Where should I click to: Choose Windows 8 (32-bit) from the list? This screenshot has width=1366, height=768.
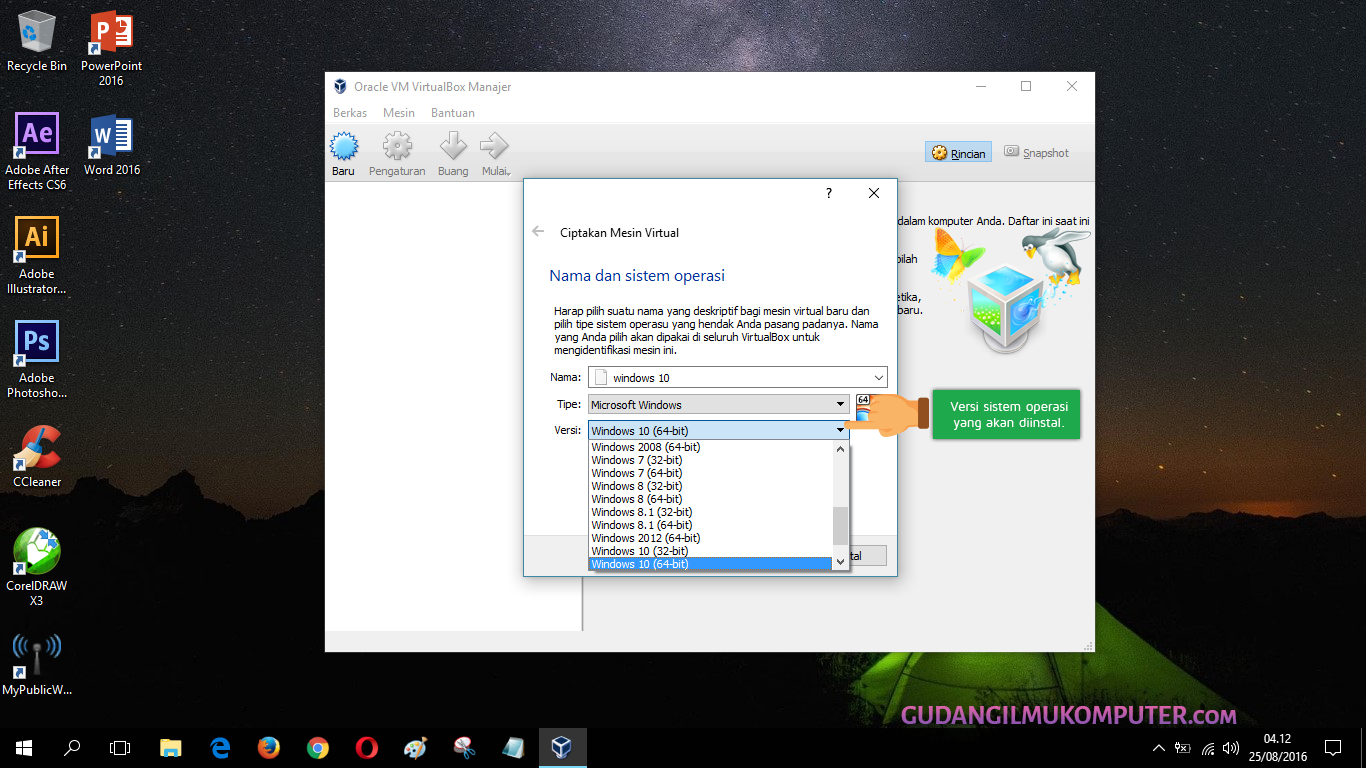click(711, 486)
